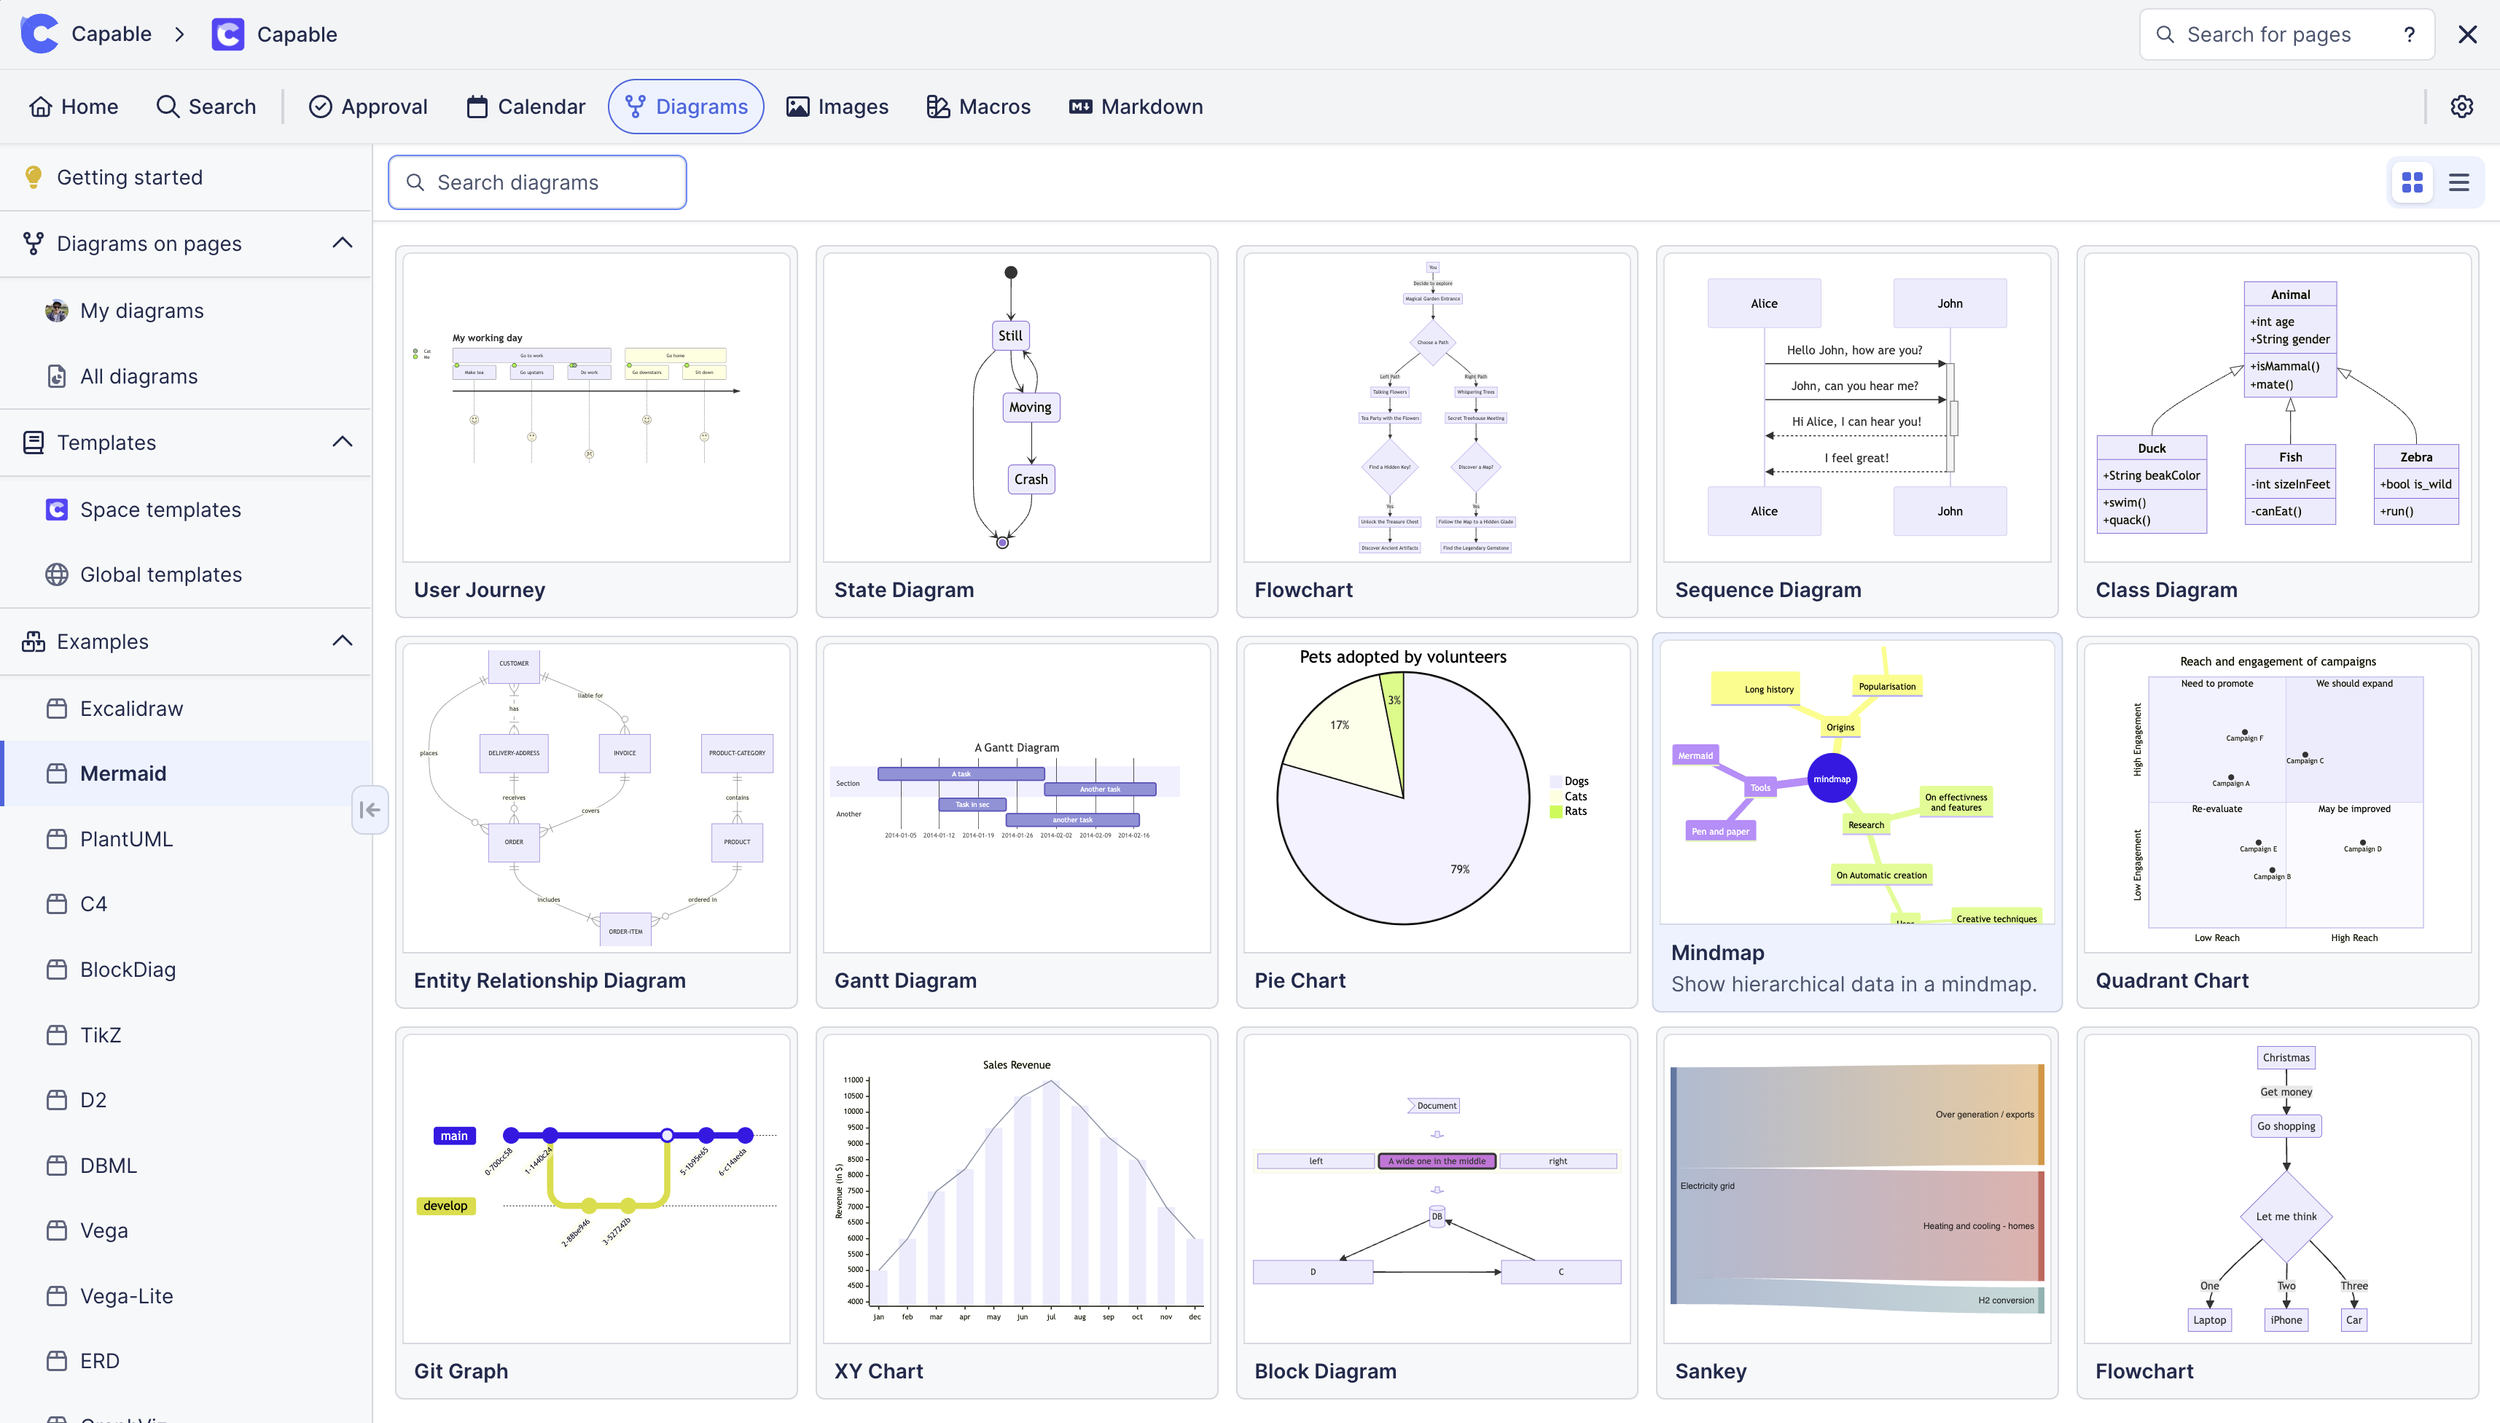This screenshot has width=2500, height=1423.
Task: Switch to list view layout
Action: pyautogui.click(x=2459, y=182)
